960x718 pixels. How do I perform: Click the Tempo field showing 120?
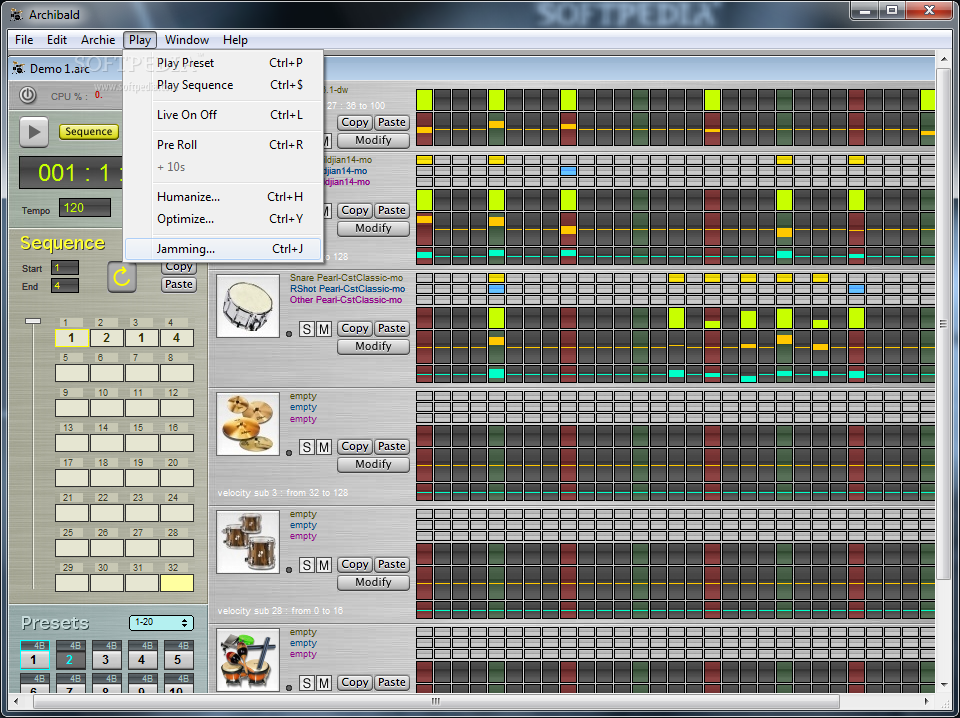[85, 208]
